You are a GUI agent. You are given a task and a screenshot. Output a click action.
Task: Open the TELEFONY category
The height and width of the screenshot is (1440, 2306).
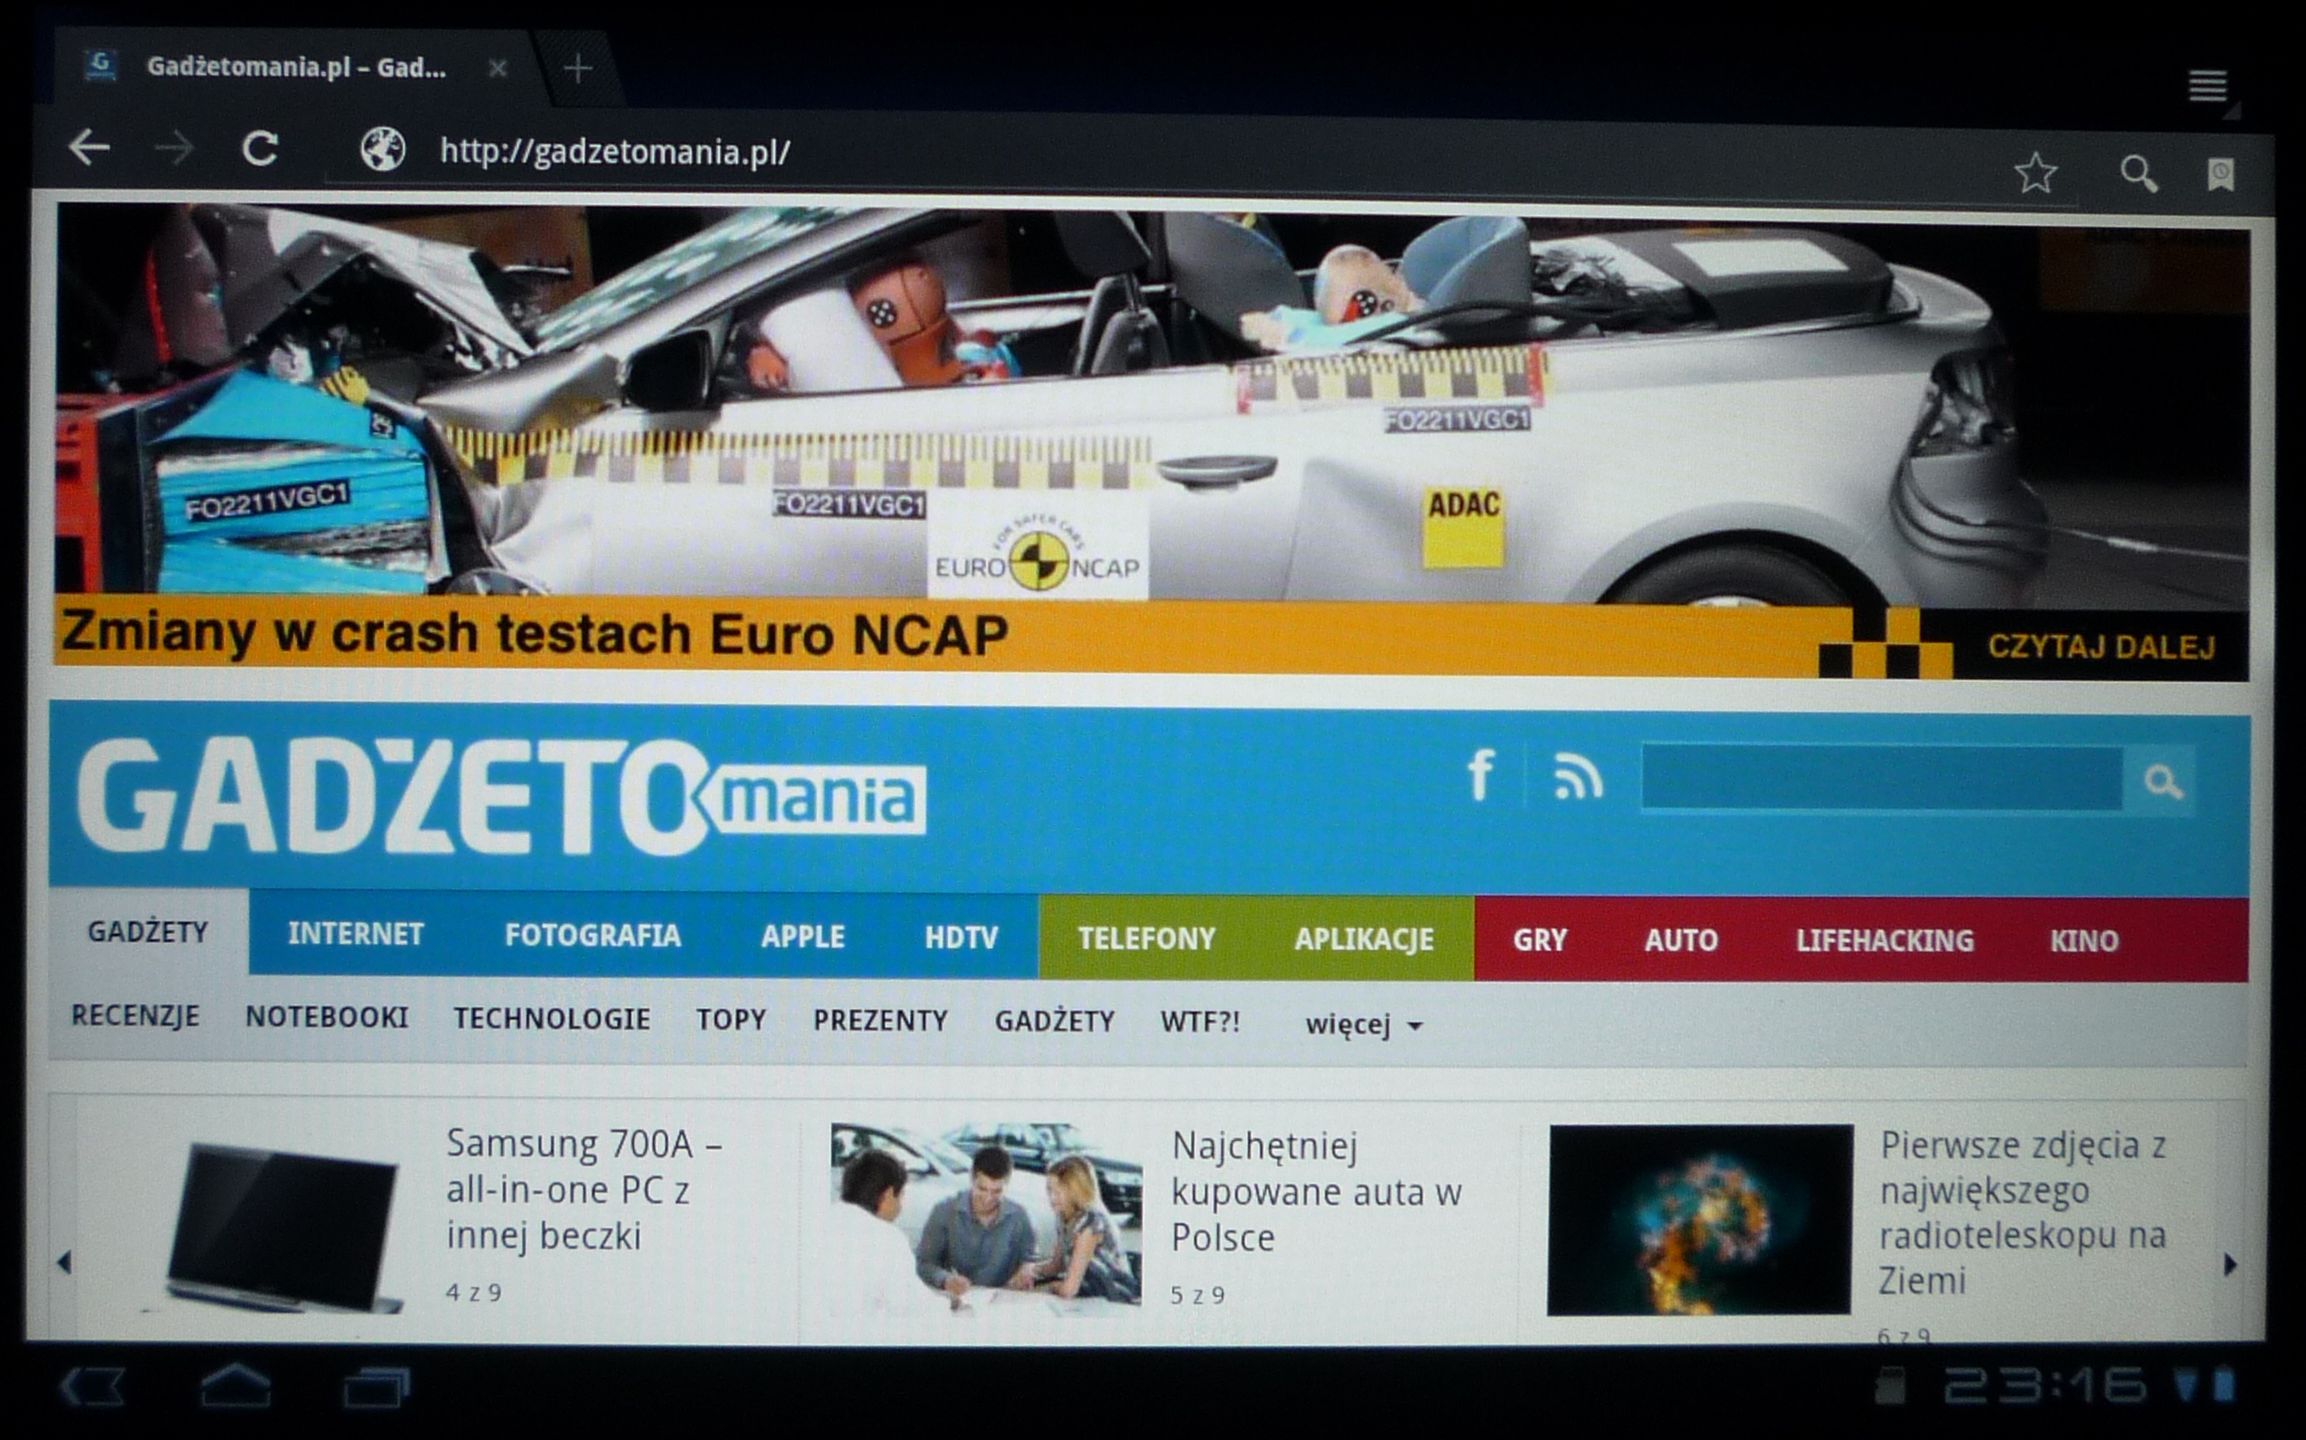(1146, 939)
